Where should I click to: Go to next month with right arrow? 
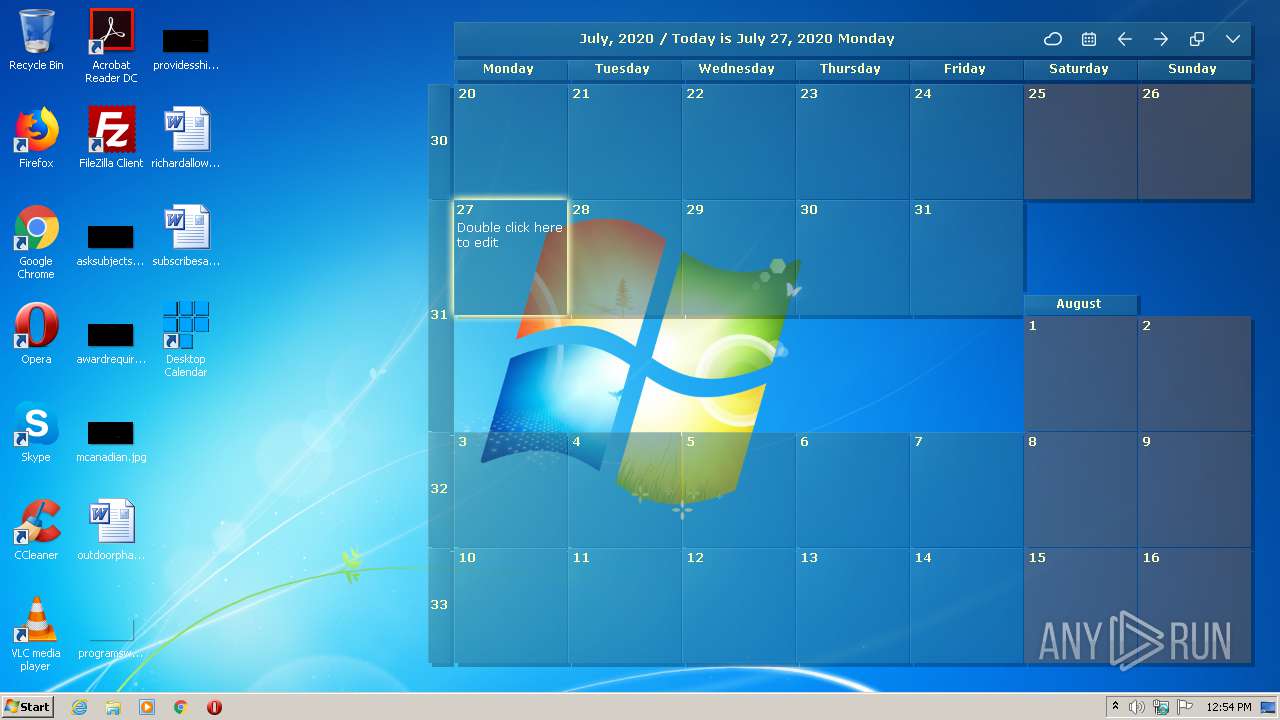click(1161, 39)
